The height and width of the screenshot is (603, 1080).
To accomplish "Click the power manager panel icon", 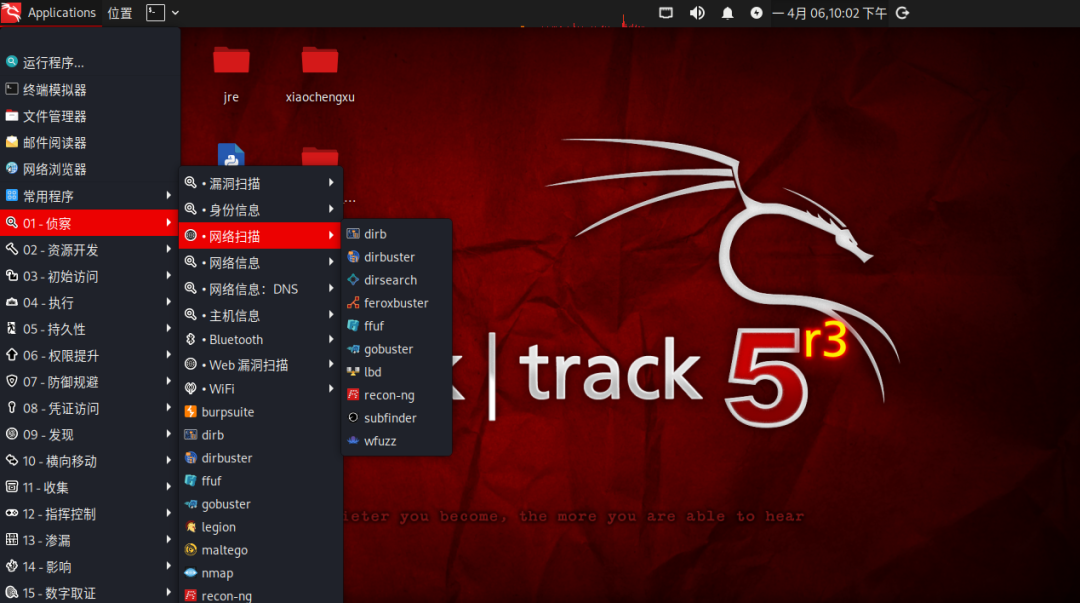I will (756, 13).
